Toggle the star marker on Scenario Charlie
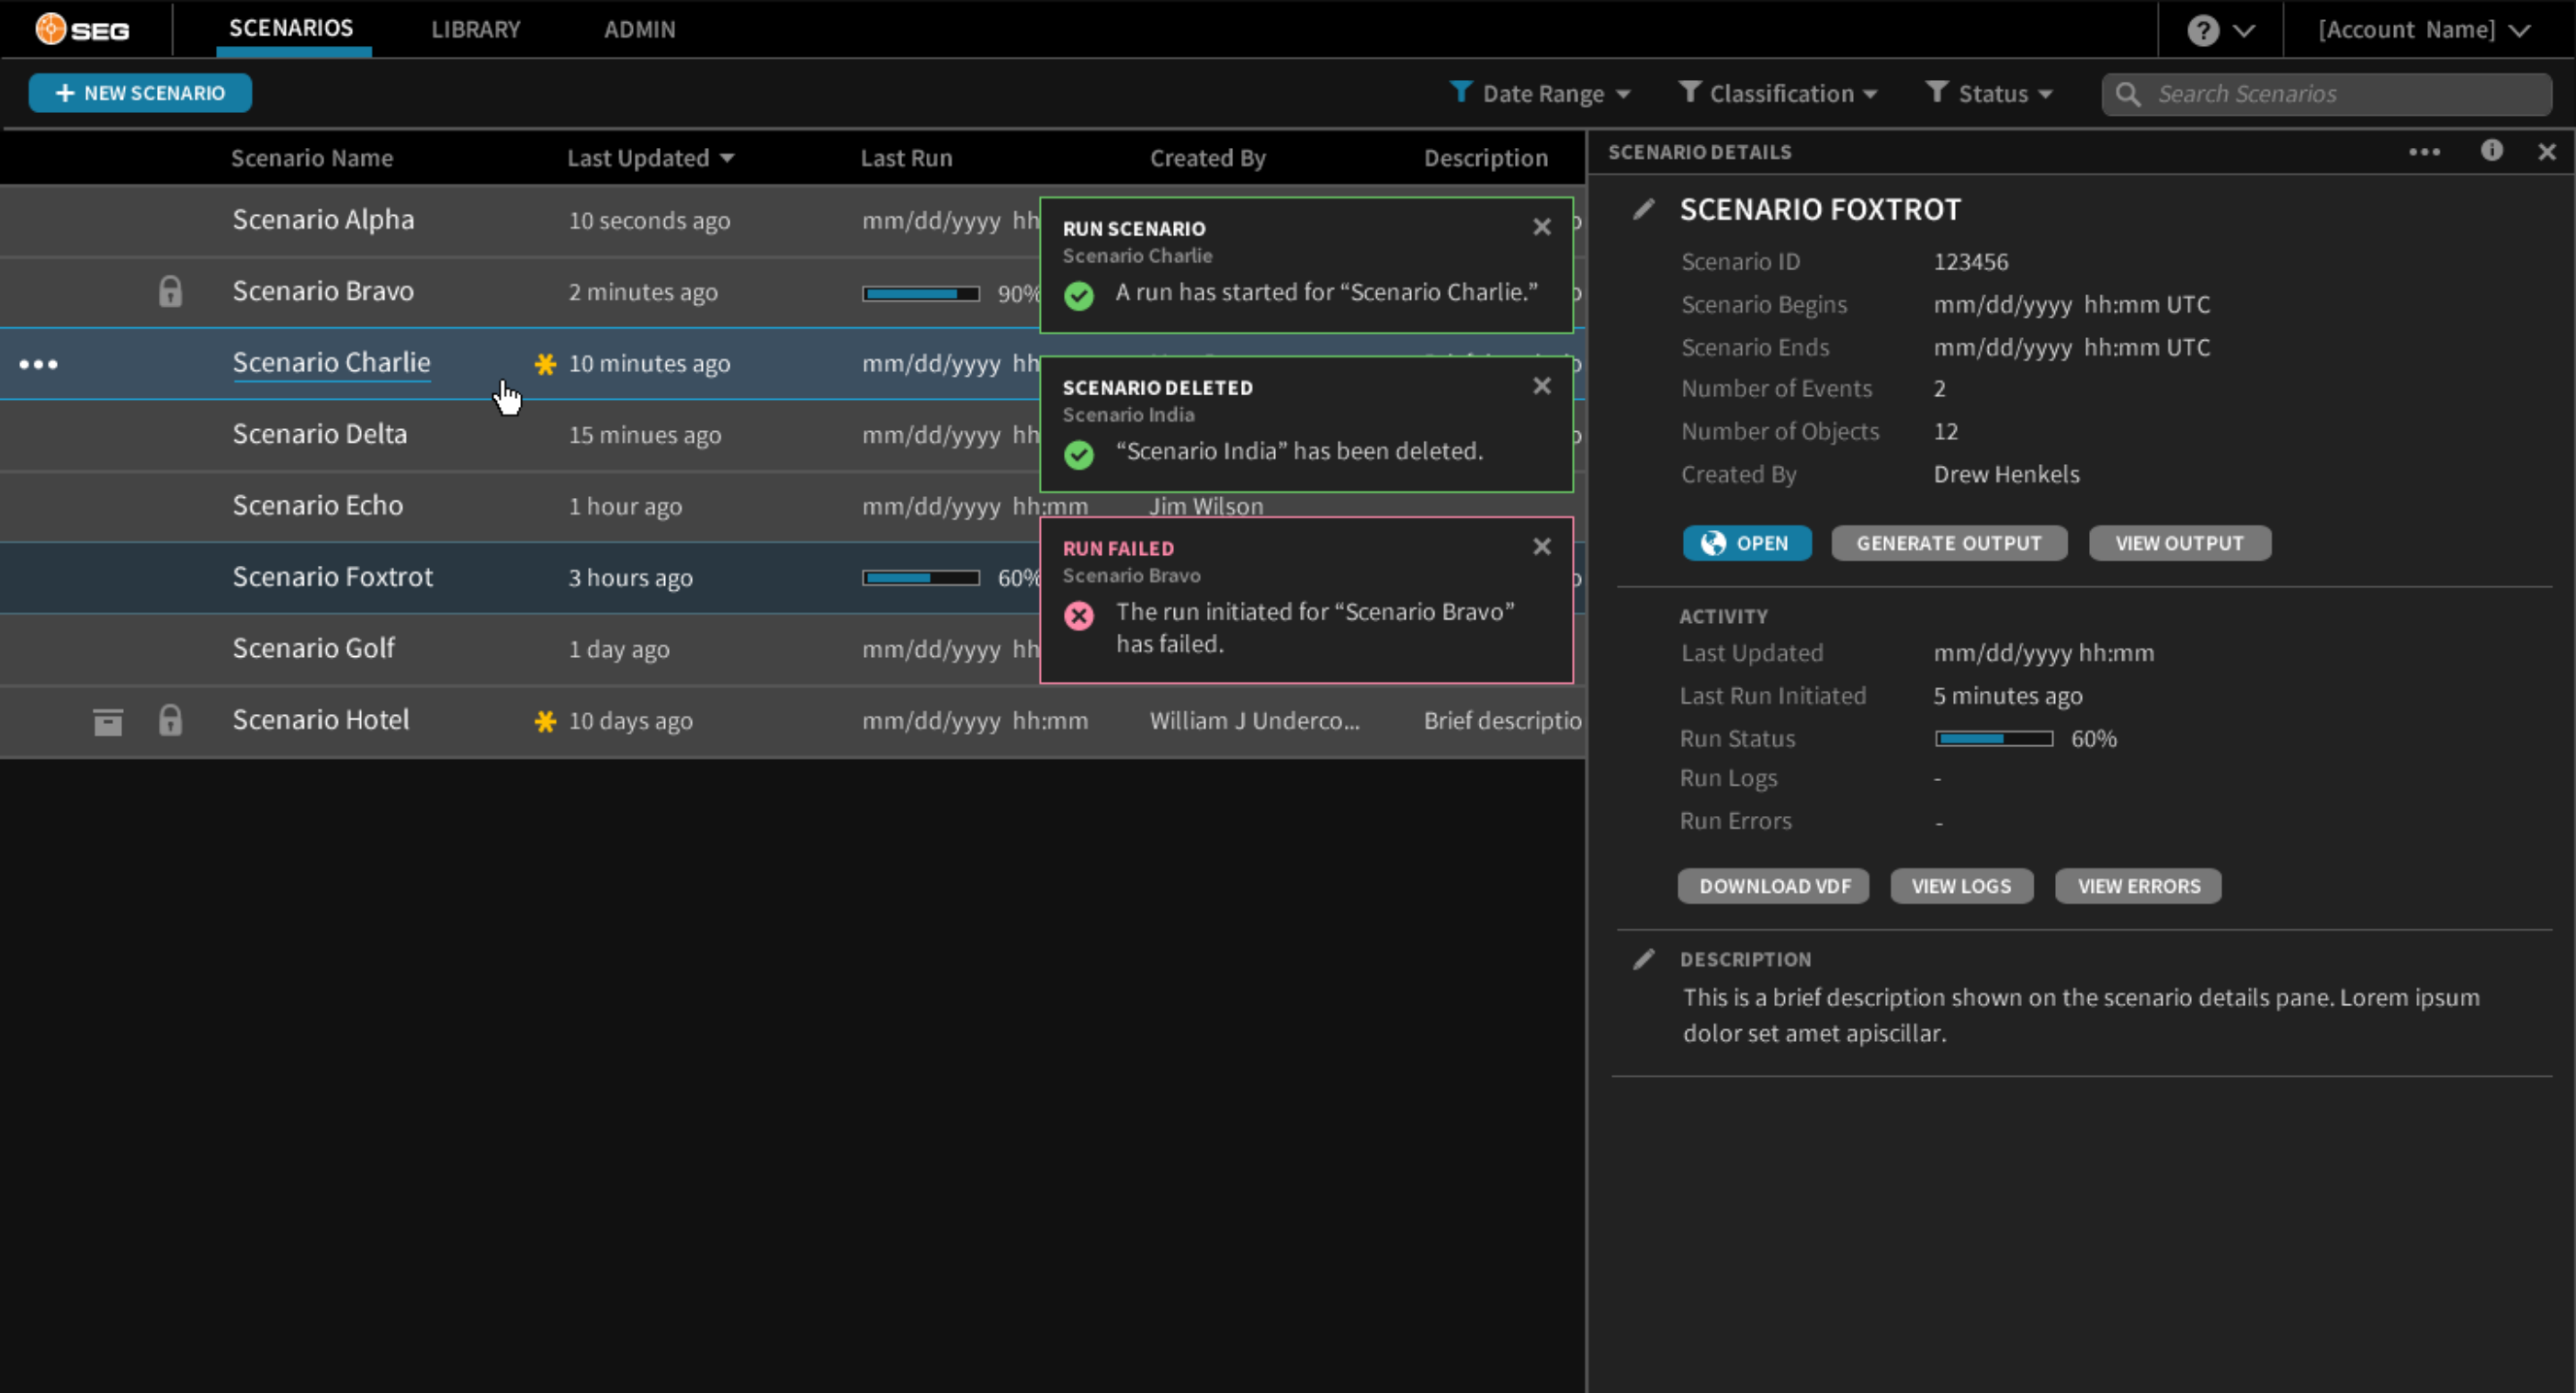 click(545, 364)
